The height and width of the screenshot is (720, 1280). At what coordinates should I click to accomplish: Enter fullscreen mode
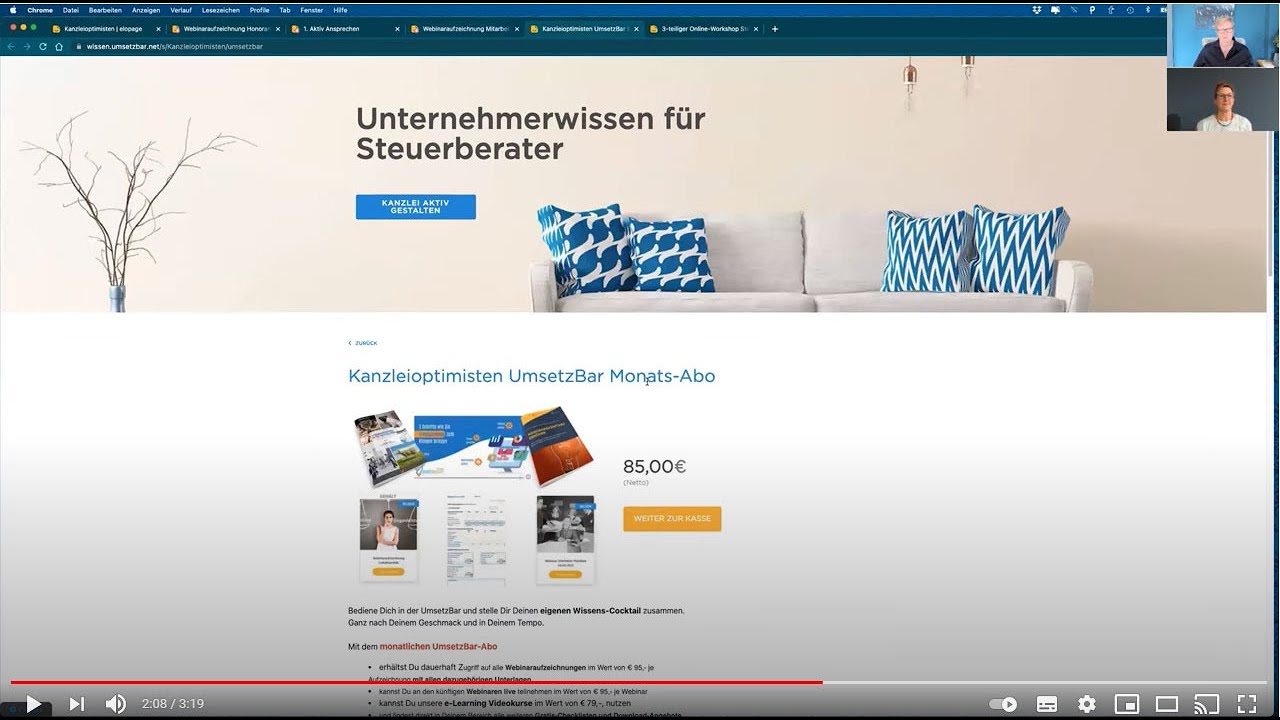pyautogui.click(x=1247, y=704)
